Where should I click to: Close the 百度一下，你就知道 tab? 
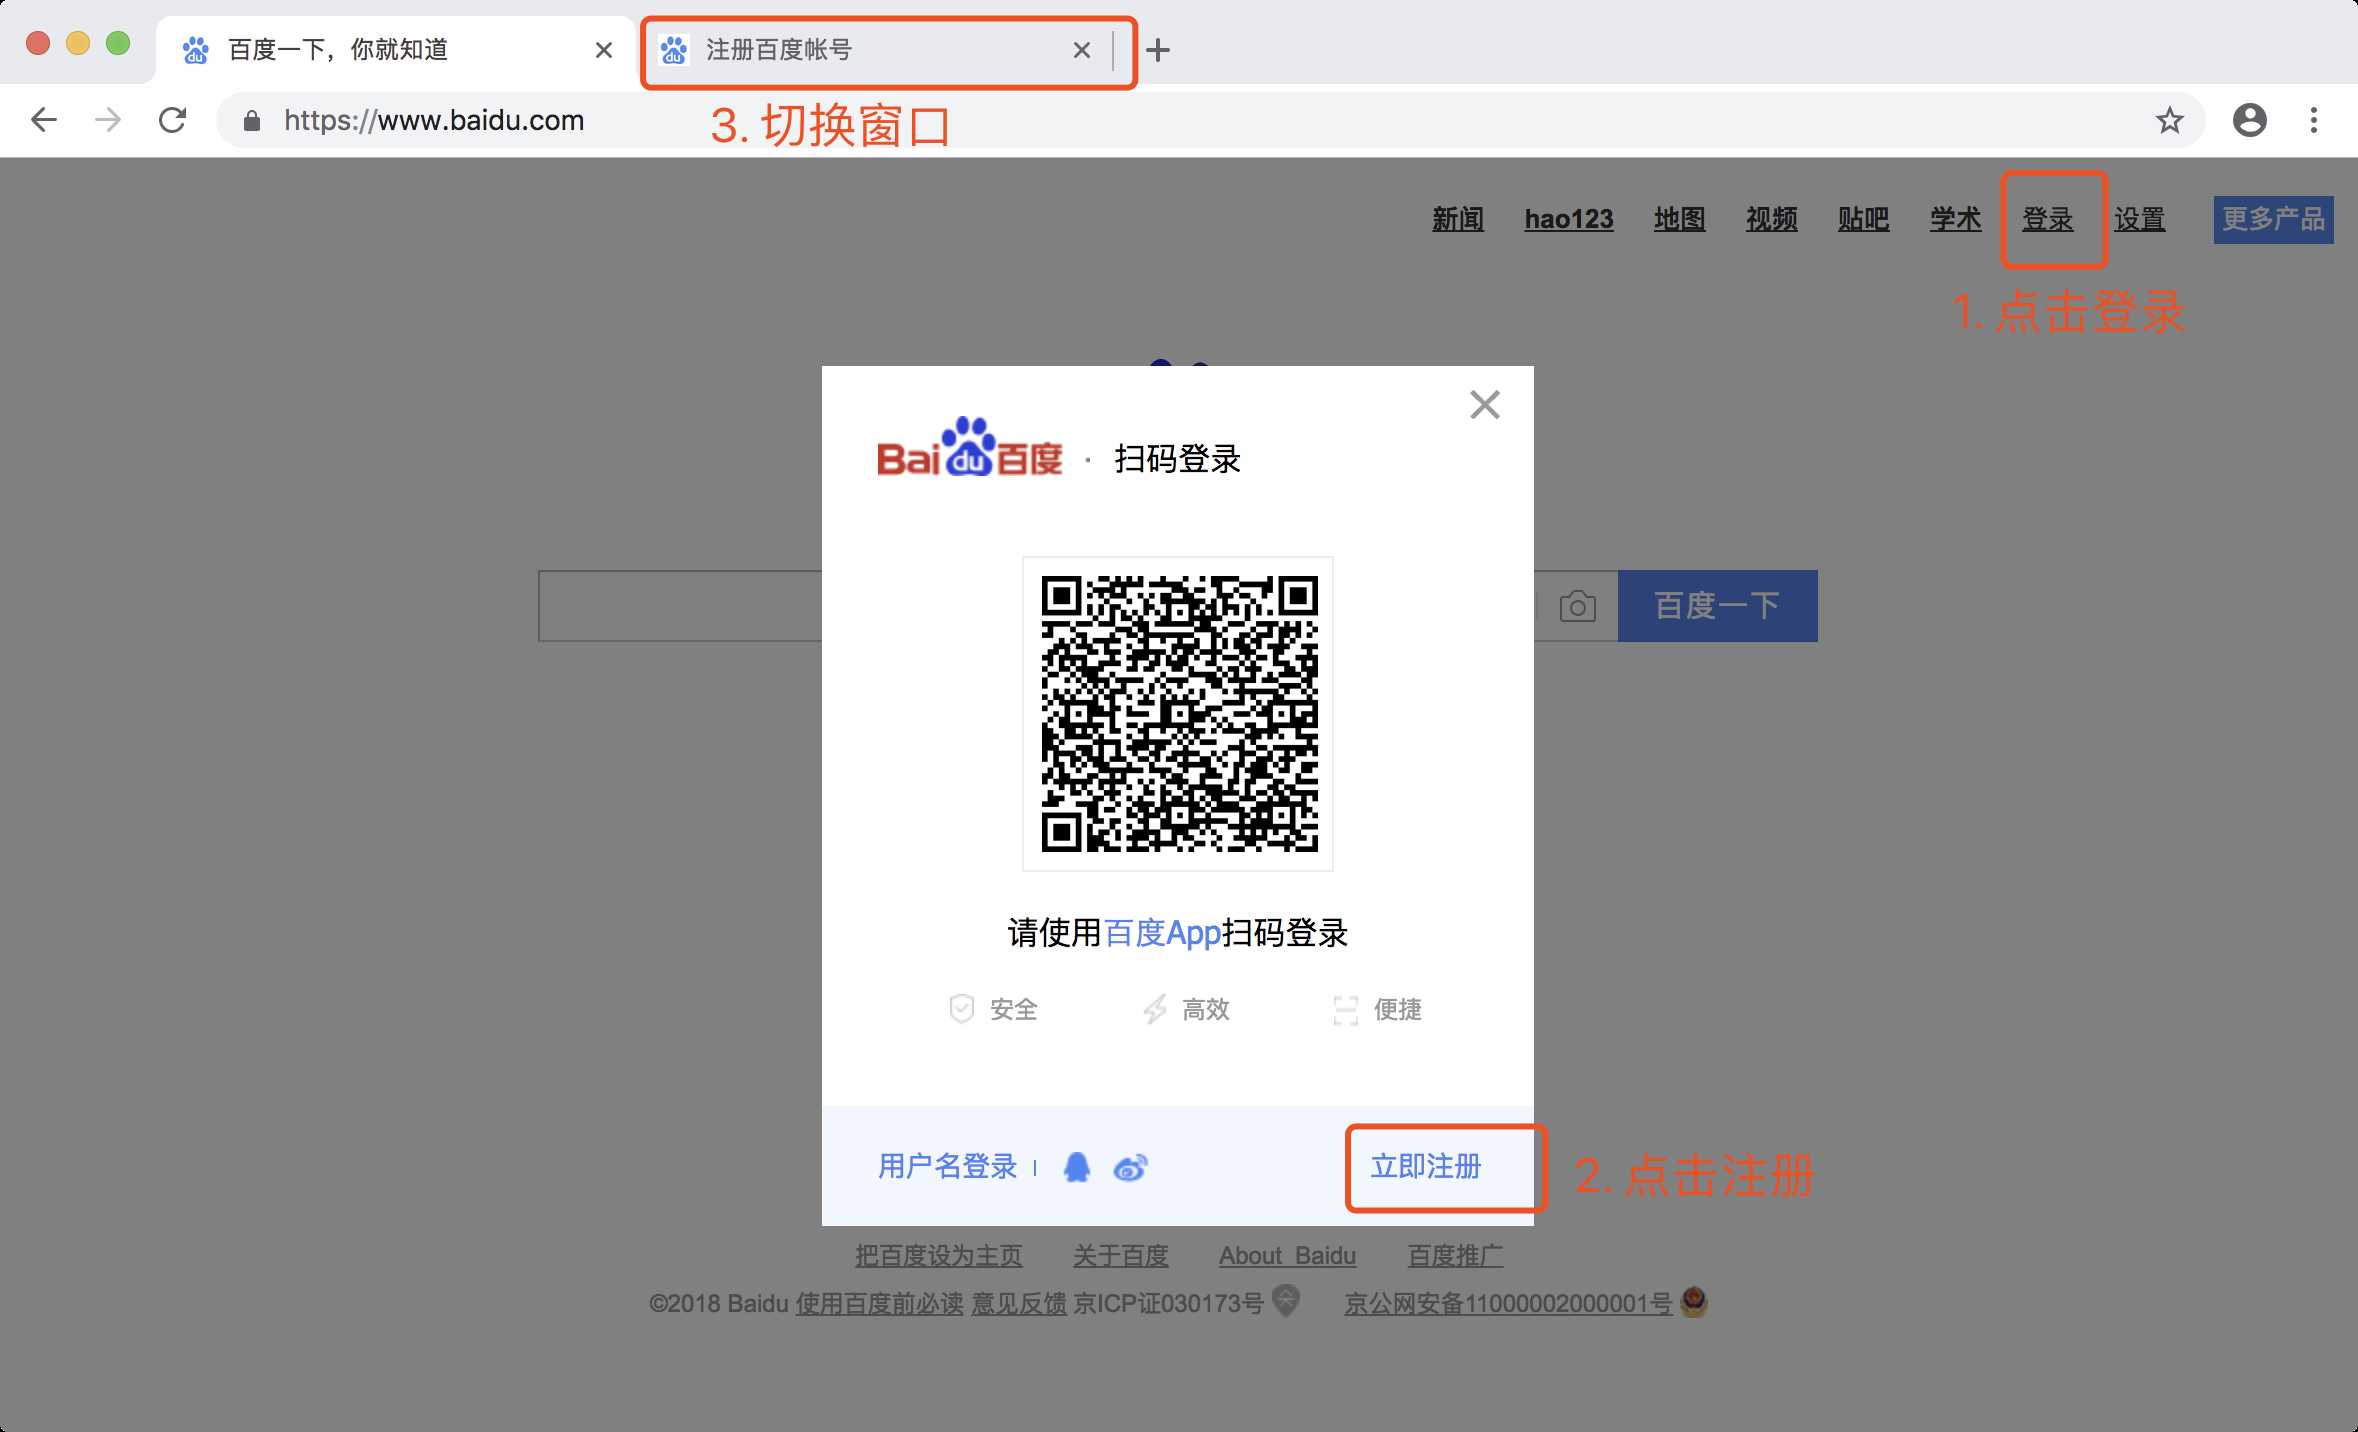pyautogui.click(x=604, y=50)
